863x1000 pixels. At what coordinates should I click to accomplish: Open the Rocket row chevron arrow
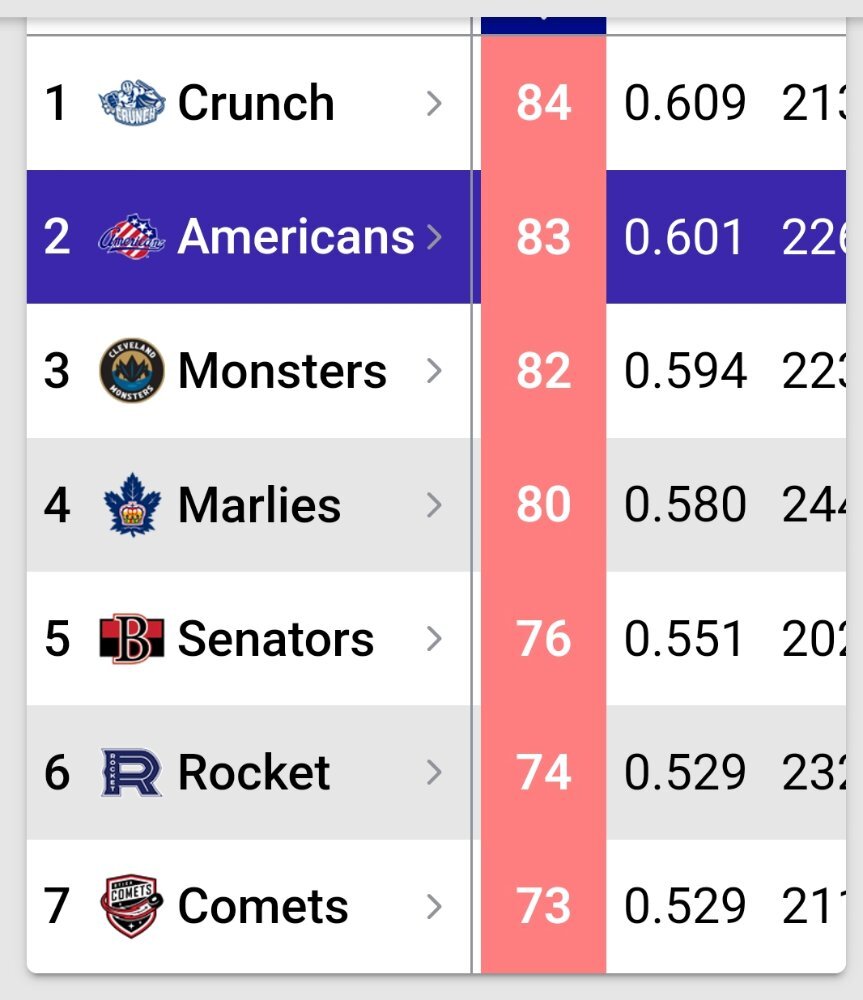point(434,773)
